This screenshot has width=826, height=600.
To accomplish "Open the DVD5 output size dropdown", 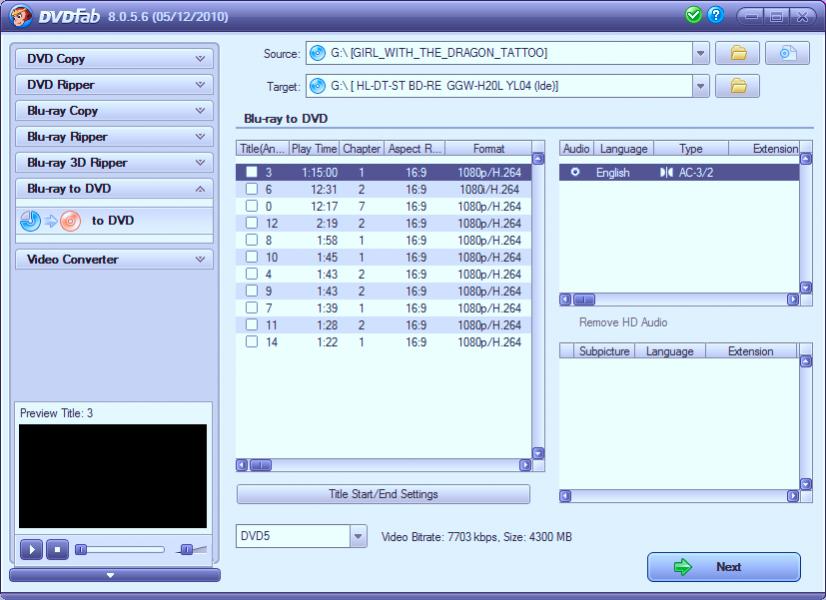I will pyautogui.click(x=358, y=536).
